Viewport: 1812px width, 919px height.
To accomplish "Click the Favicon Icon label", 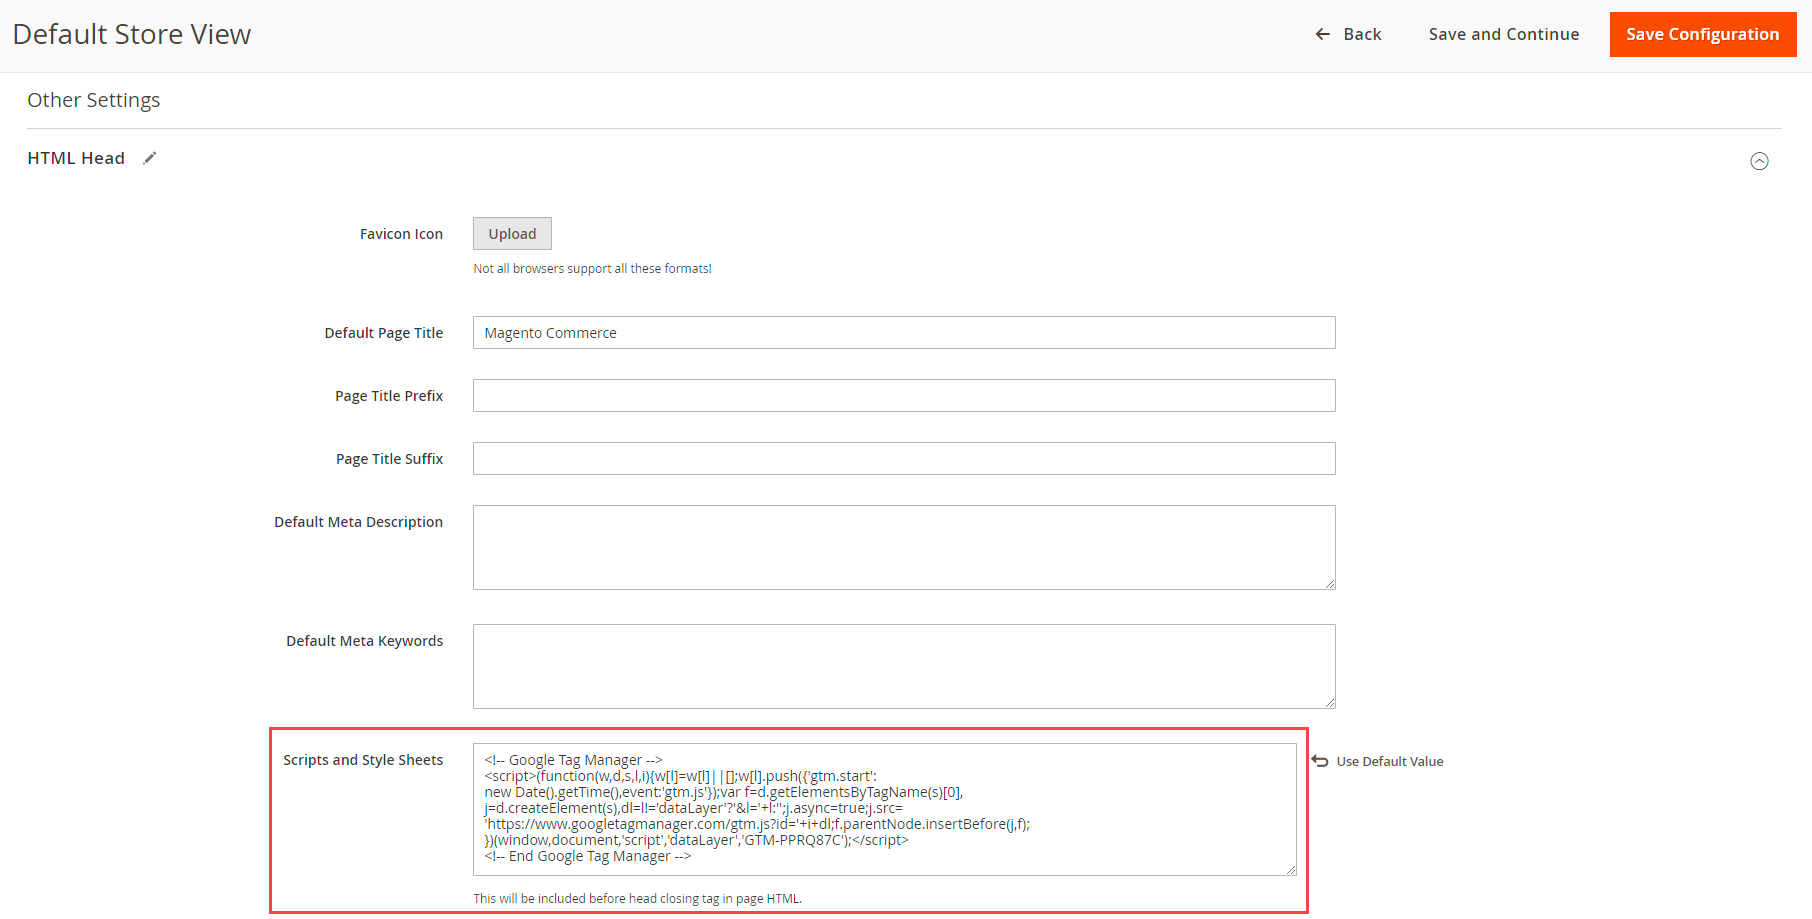I will (401, 234).
